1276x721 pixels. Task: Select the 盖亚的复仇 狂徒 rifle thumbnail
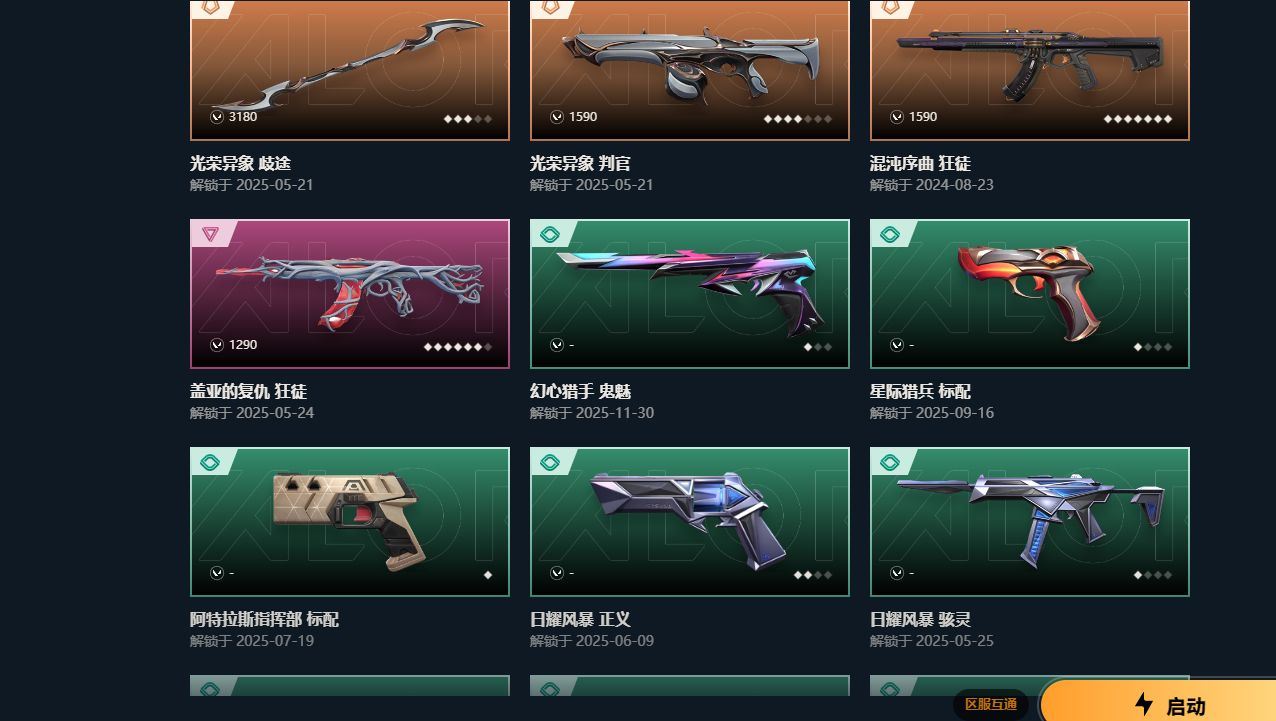pyautogui.click(x=350, y=294)
